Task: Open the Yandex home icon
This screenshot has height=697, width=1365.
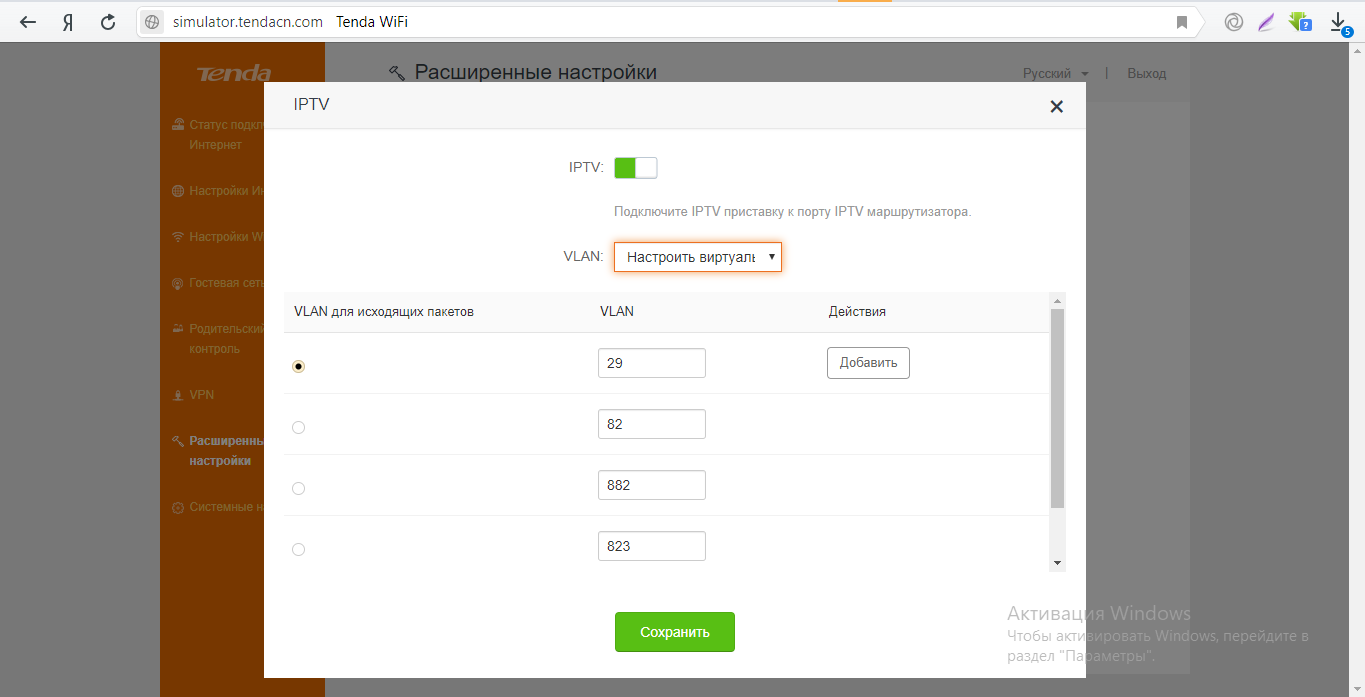Action: (68, 22)
